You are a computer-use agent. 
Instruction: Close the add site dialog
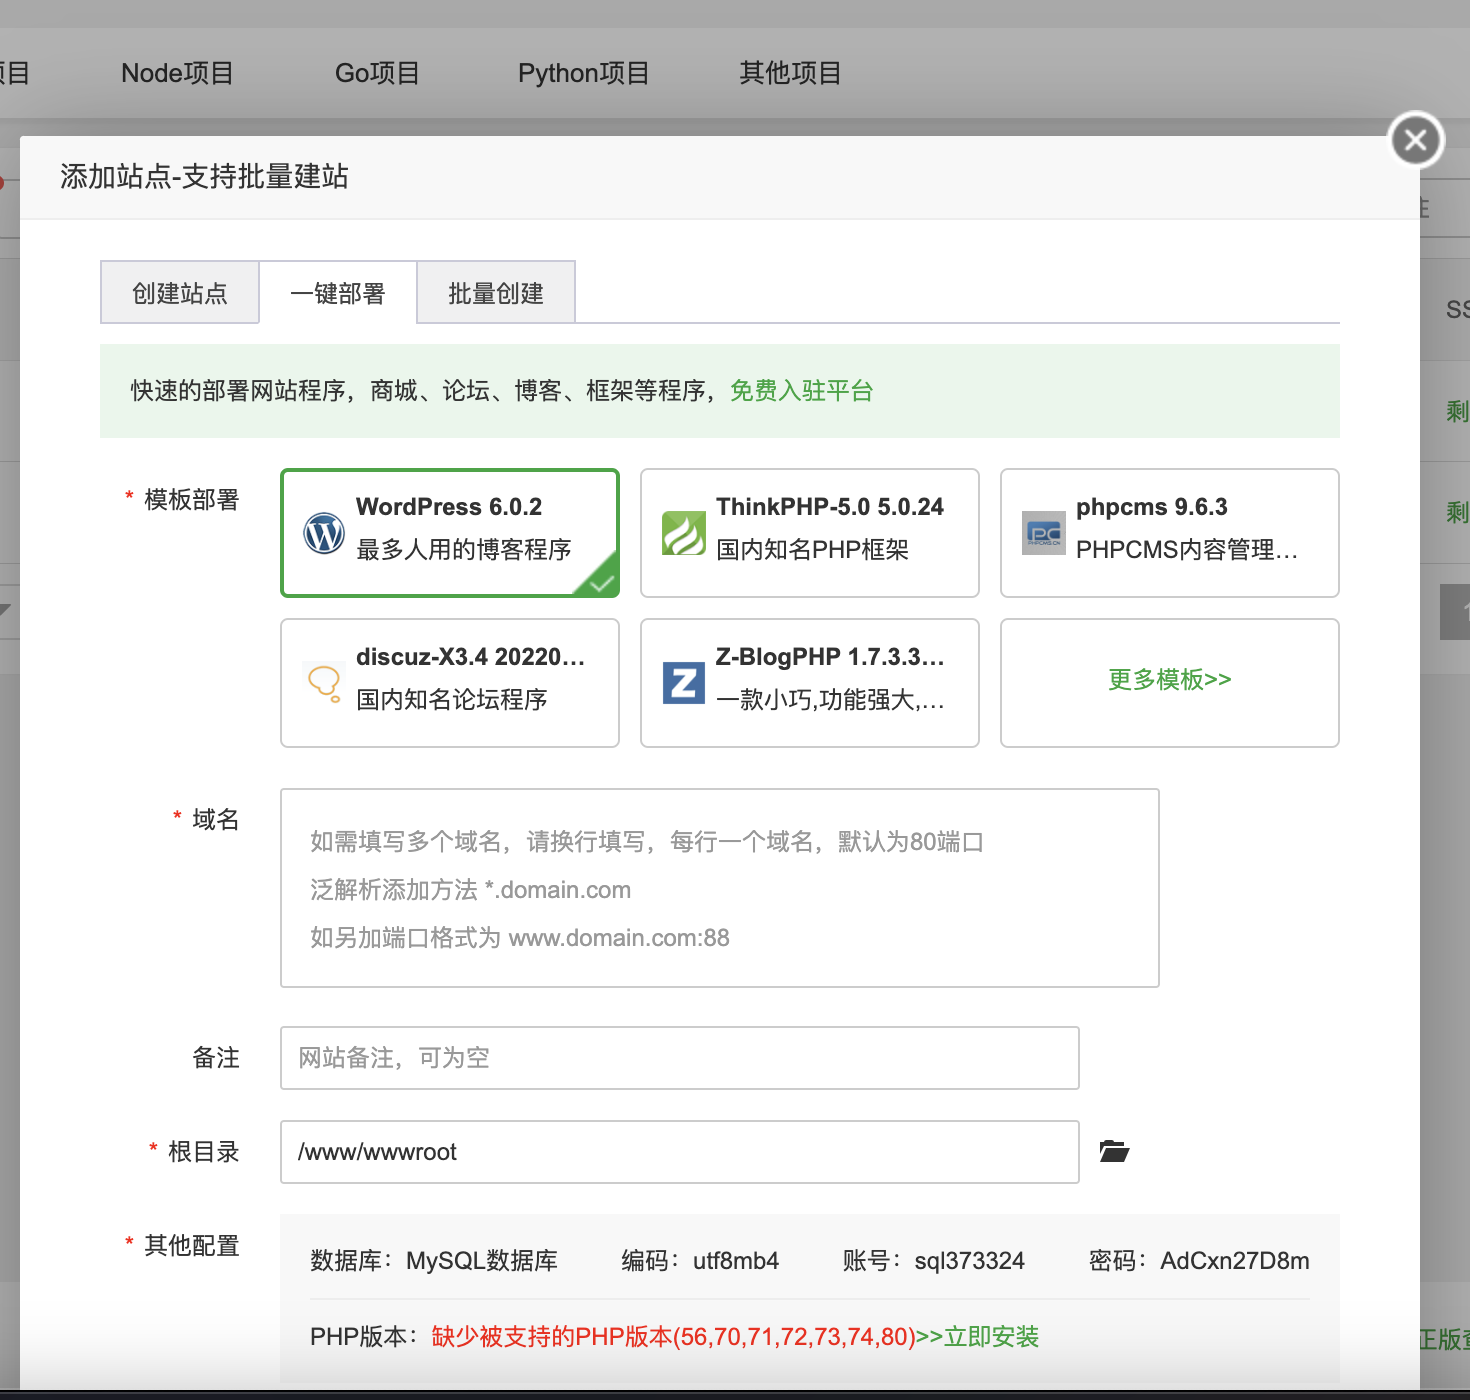tap(1416, 140)
